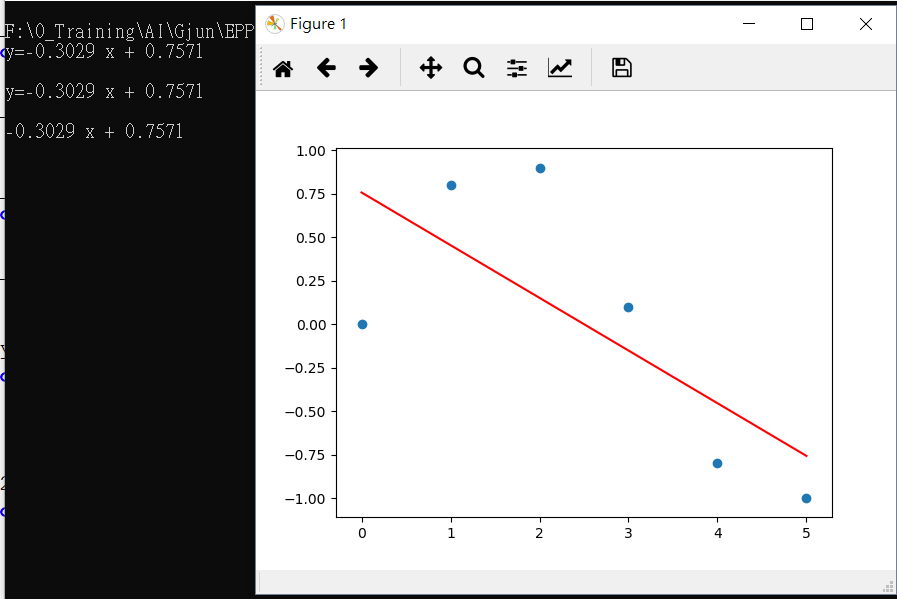
Task: Select the Zoom to rectangle magnifier tool
Action: click(x=474, y=68)
